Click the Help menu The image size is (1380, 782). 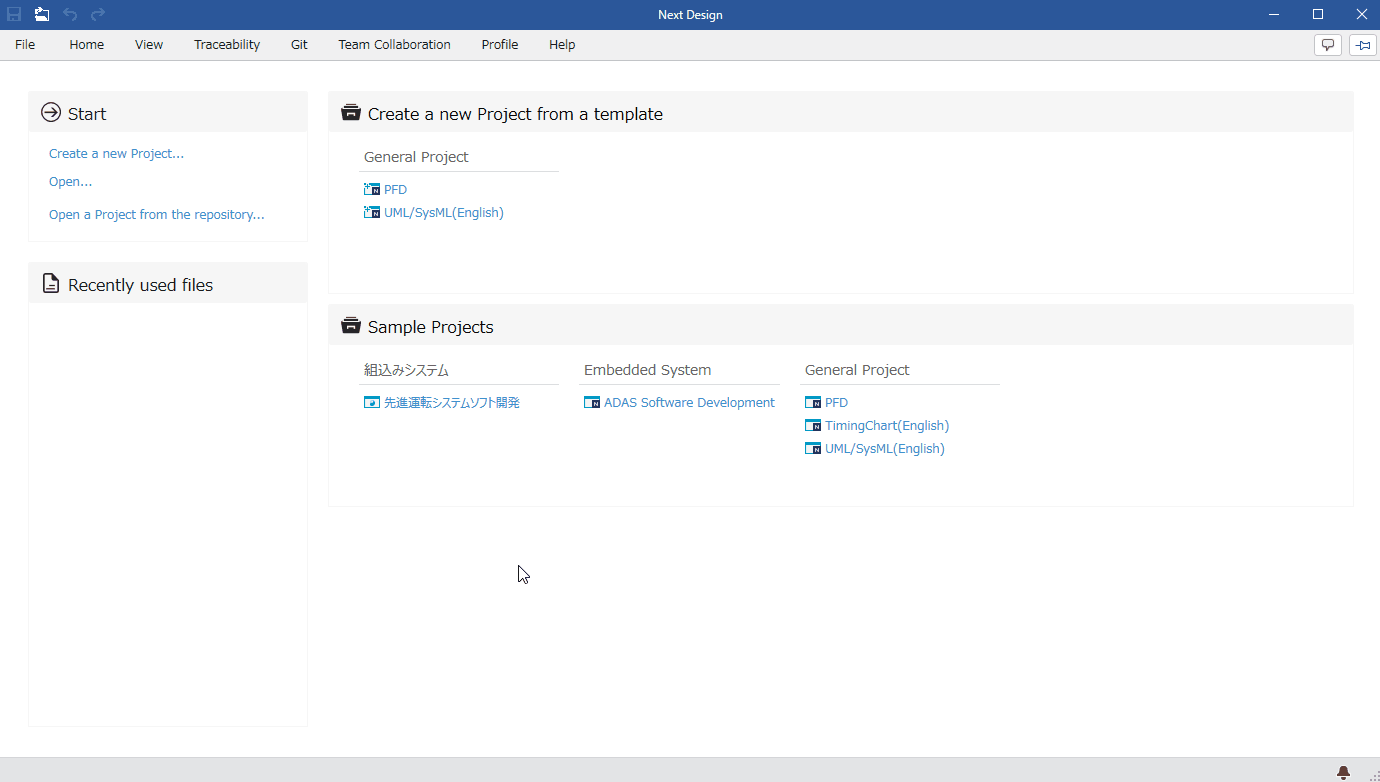562,45
